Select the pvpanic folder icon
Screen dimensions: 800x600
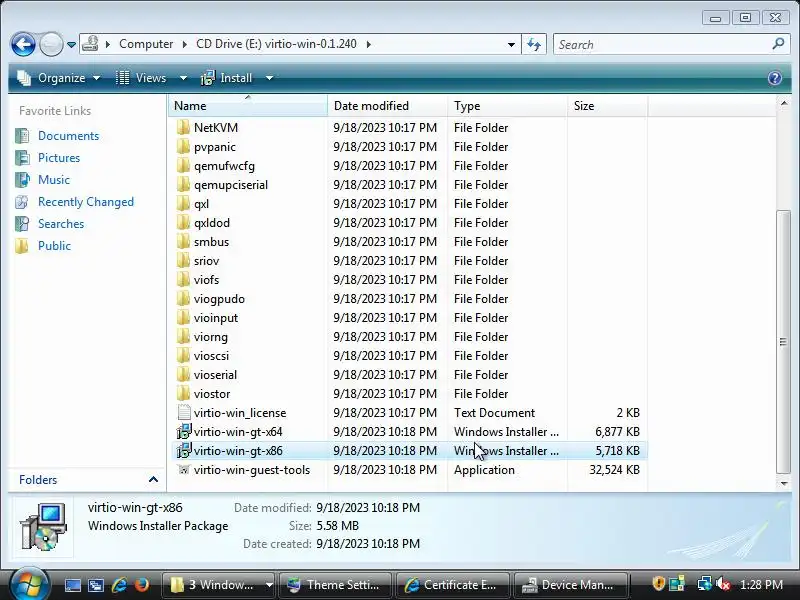[183, 146]
